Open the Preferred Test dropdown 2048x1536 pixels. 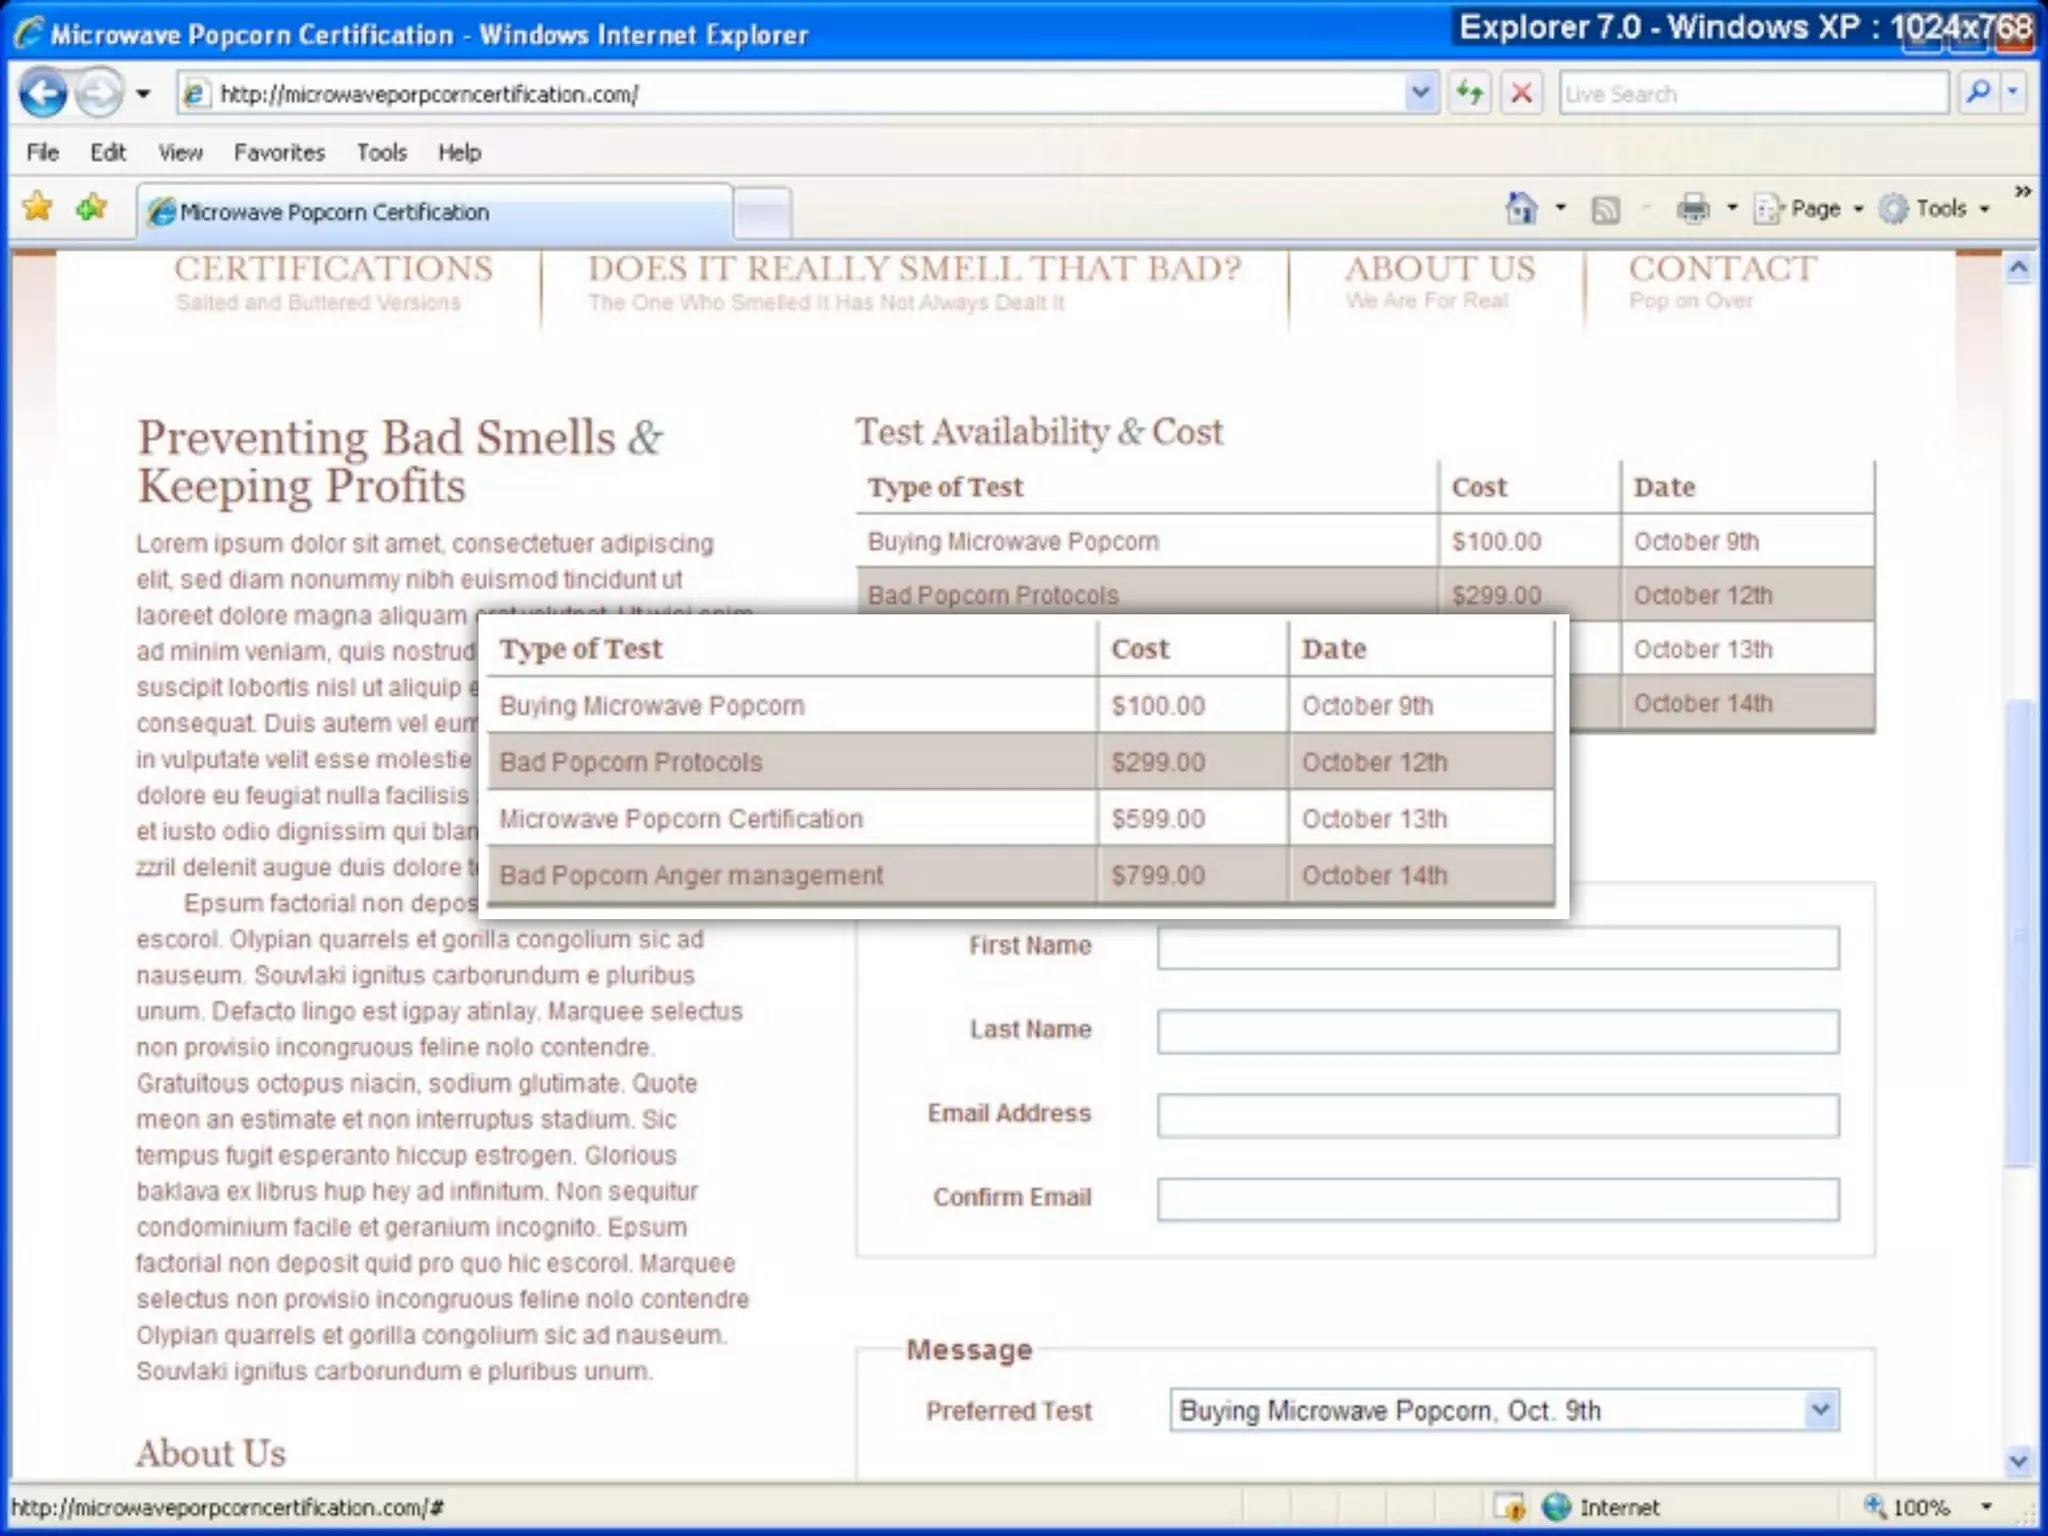pos(1820,1410)
